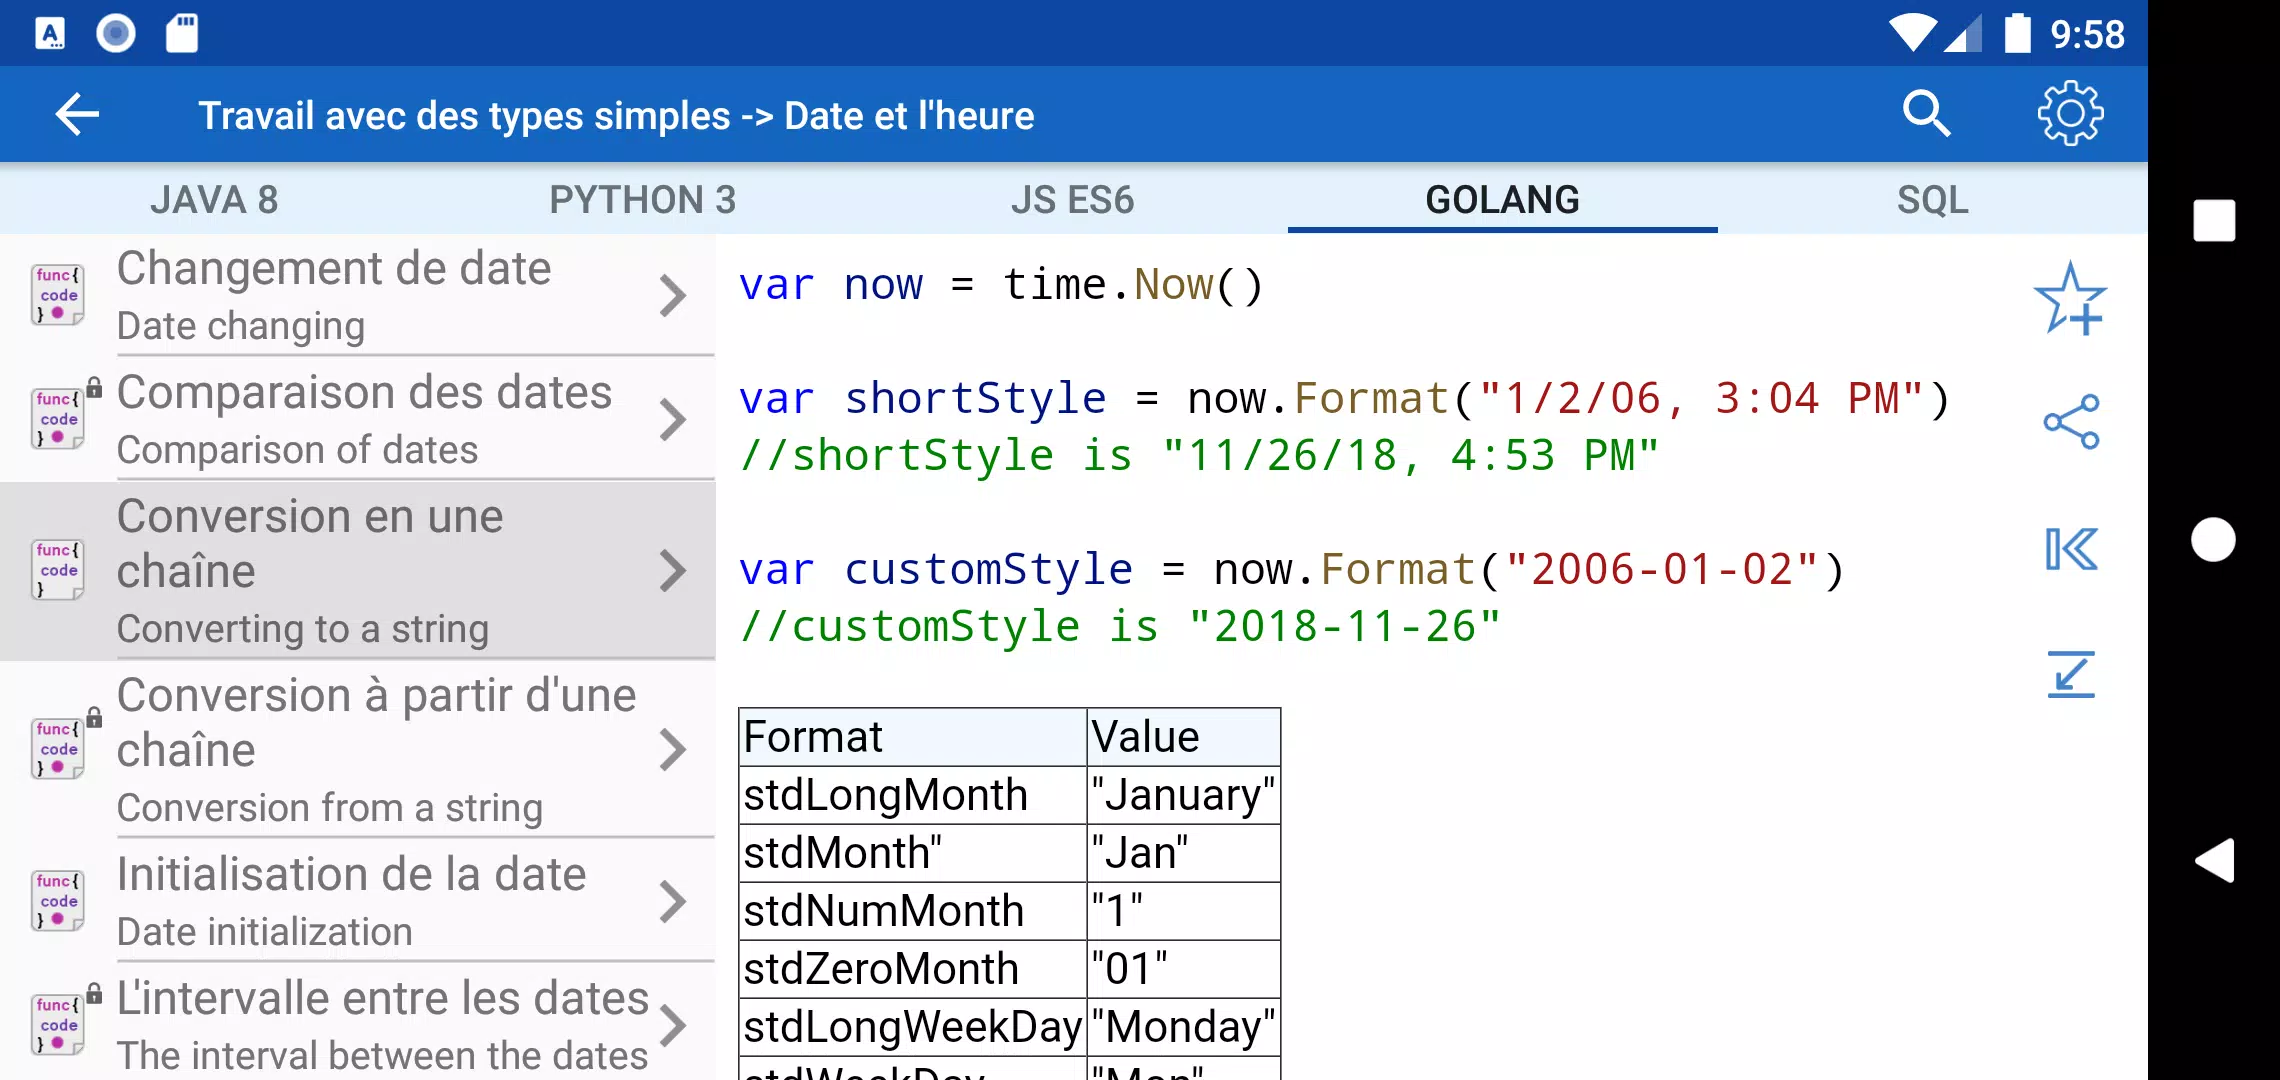Select the GOLANG tab
This screenshot has height=1080, width=2280.
(x=1502, y=200)
